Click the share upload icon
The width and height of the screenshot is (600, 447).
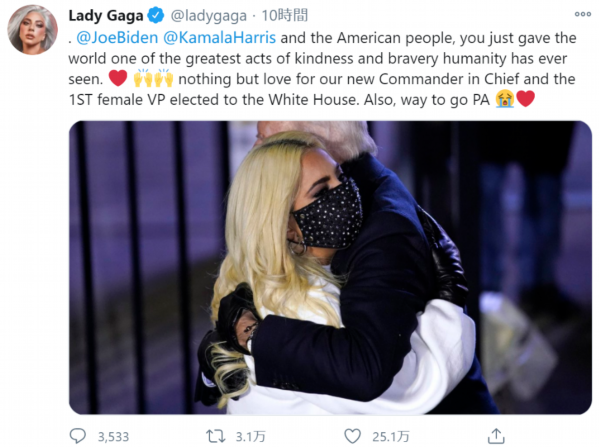coord(496,436)
